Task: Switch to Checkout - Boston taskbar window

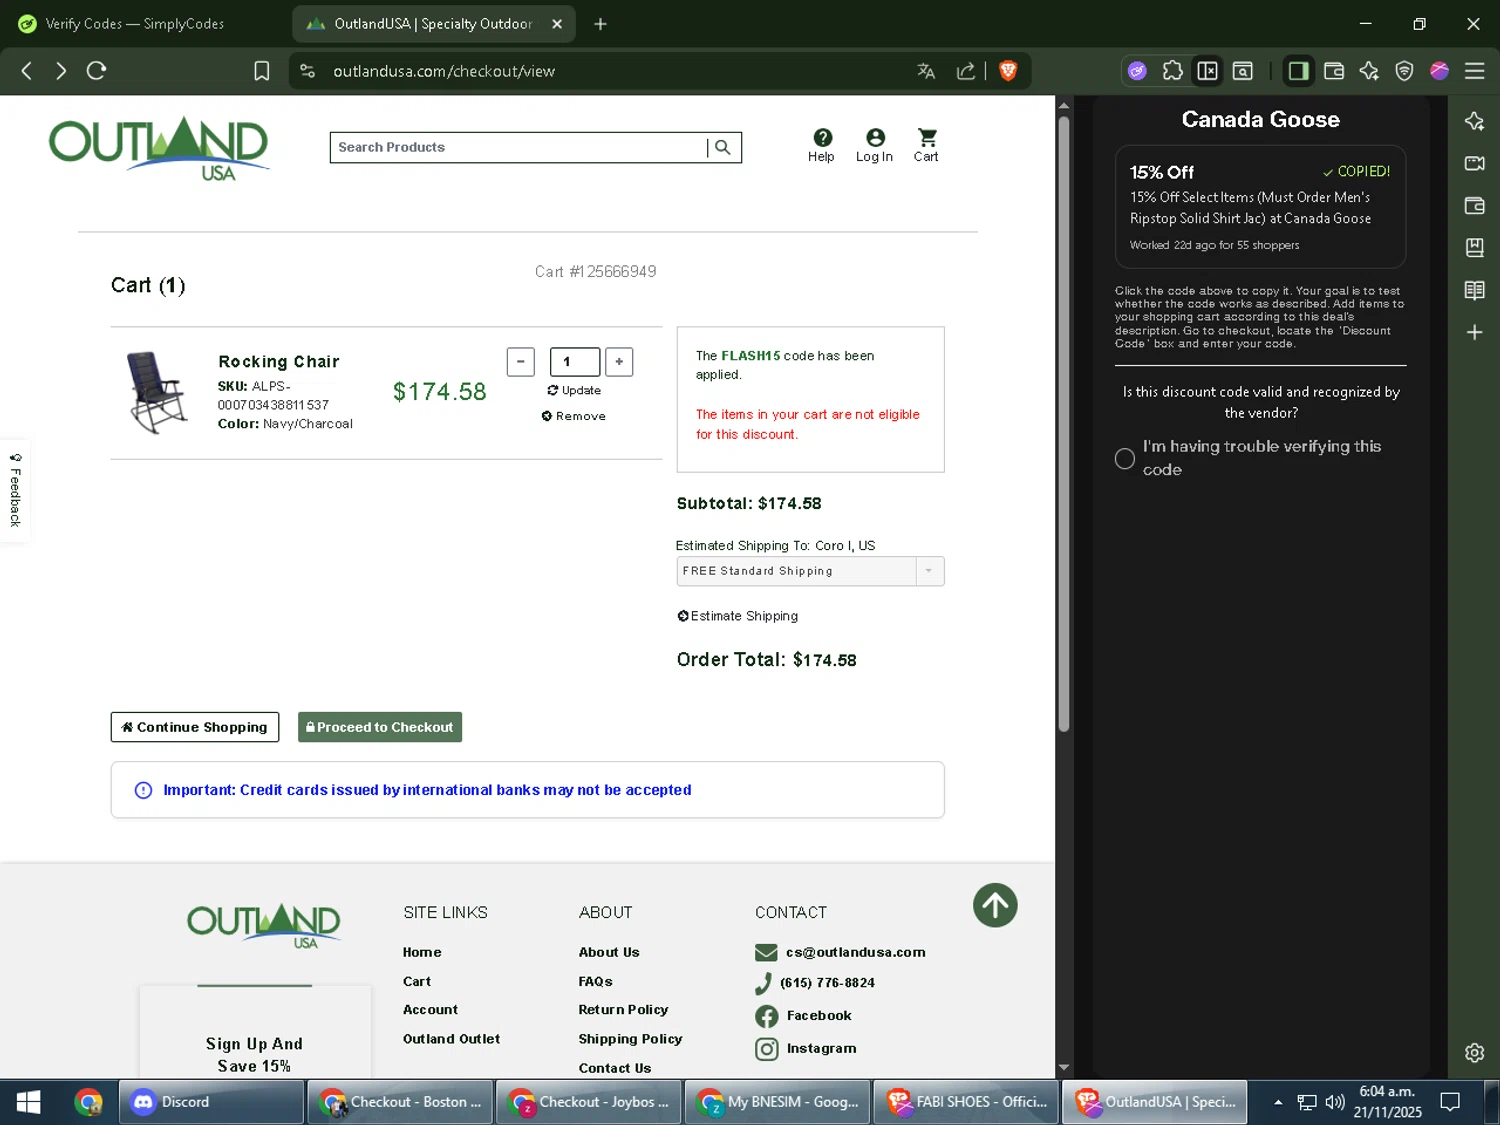Action: tap(401, 1102)
